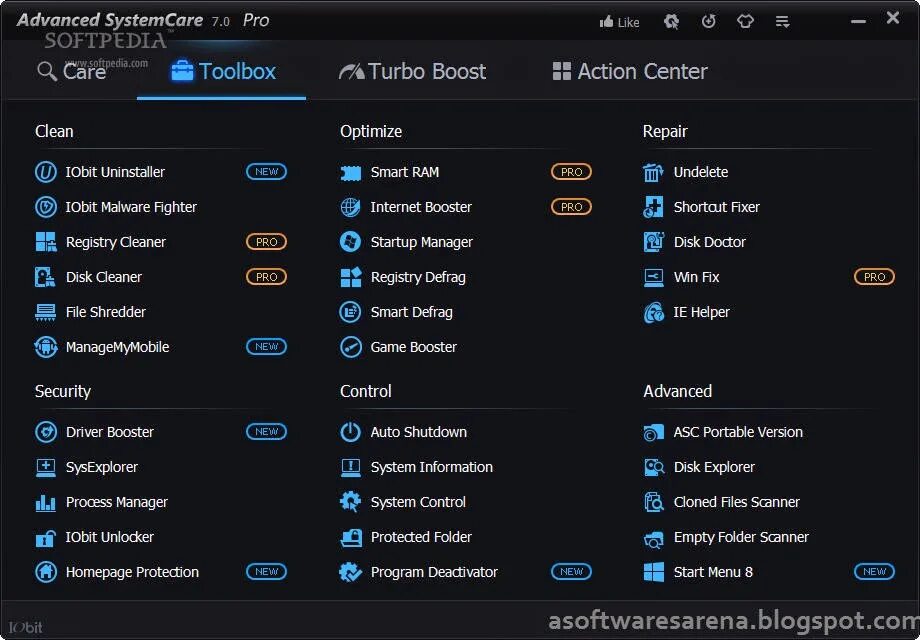Click the NEW badge beside Program Deactivator
This screenshot has height=640, width=920.
571,571
